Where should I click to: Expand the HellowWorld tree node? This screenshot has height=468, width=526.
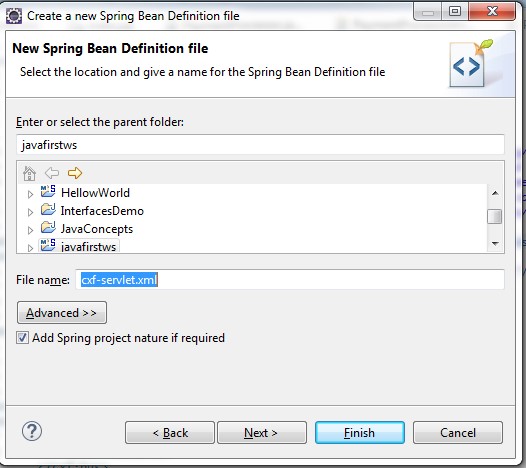pyautogui.click(x=30, y=194)
